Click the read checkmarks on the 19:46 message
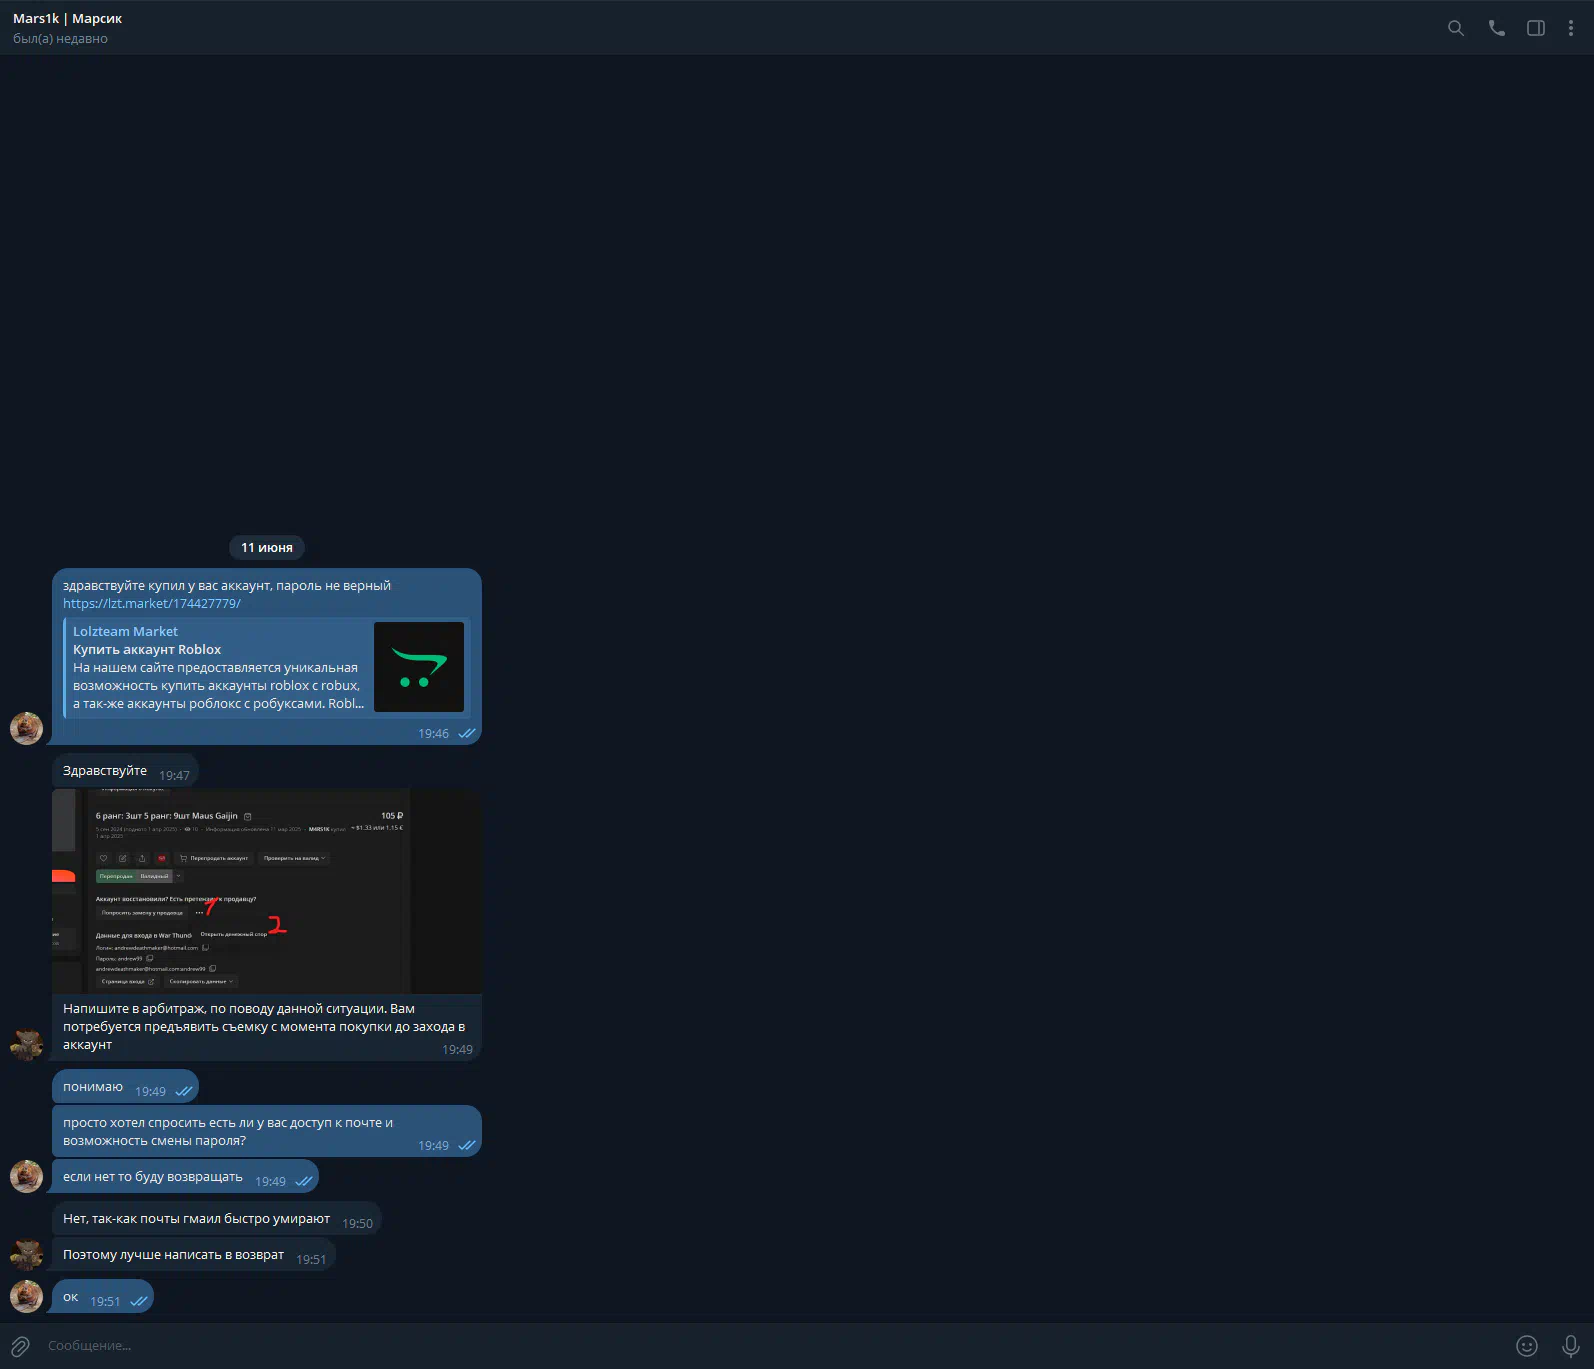 (x=467, y=734)
